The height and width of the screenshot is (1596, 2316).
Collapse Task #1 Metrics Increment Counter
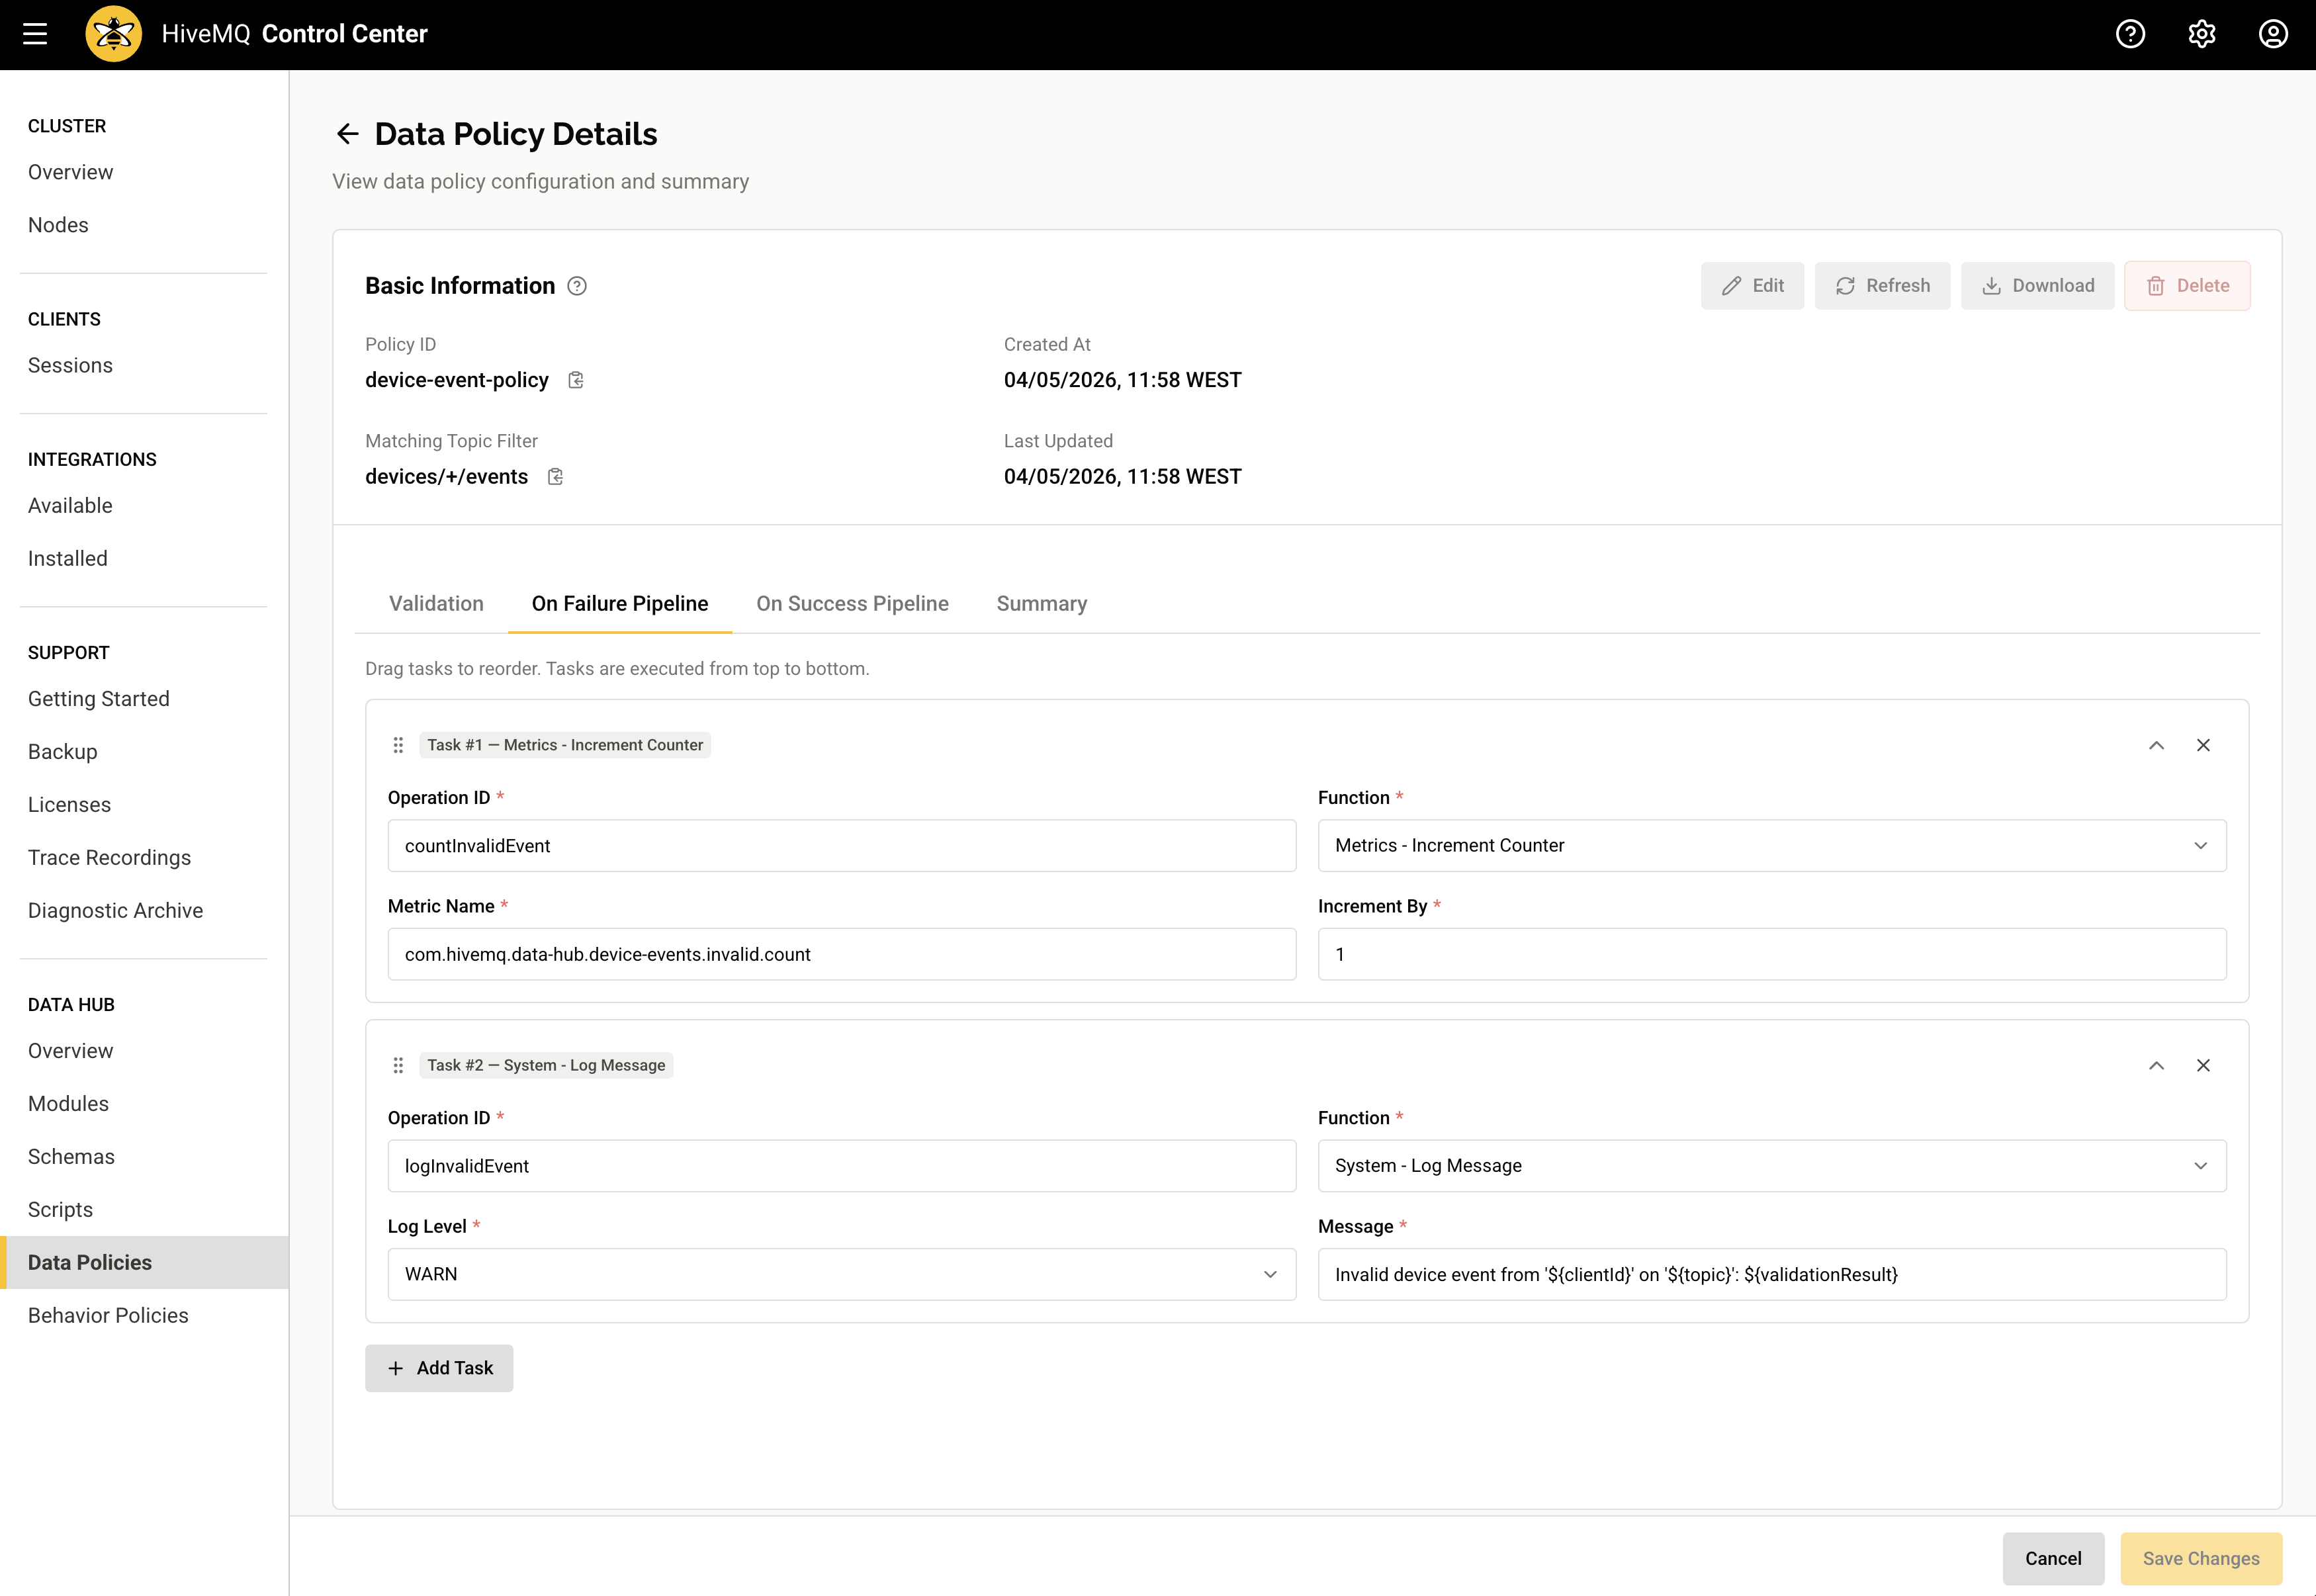tap(2156, 745)
